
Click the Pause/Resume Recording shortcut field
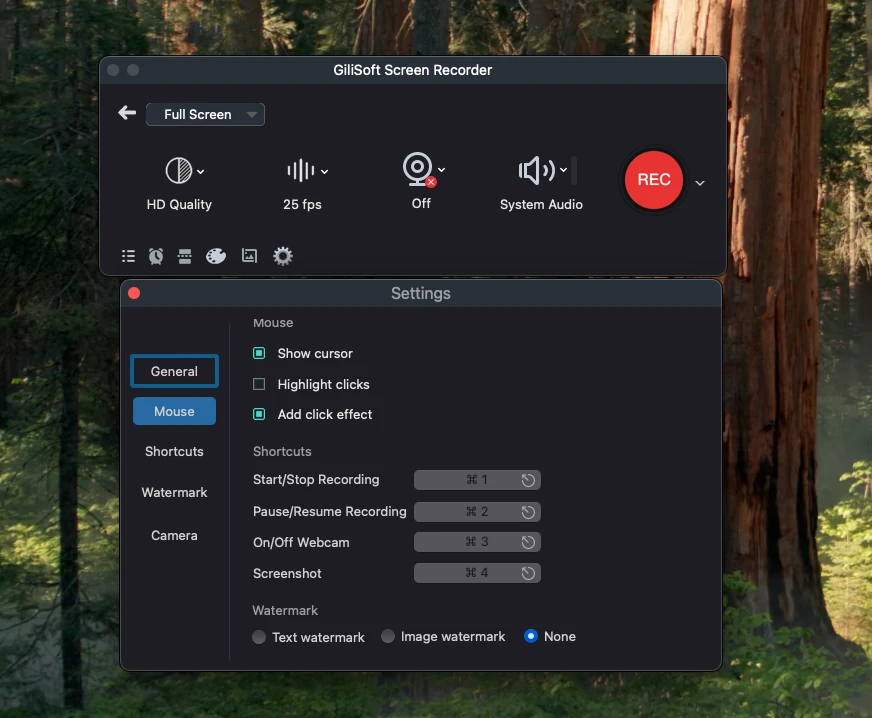(477, 512)
